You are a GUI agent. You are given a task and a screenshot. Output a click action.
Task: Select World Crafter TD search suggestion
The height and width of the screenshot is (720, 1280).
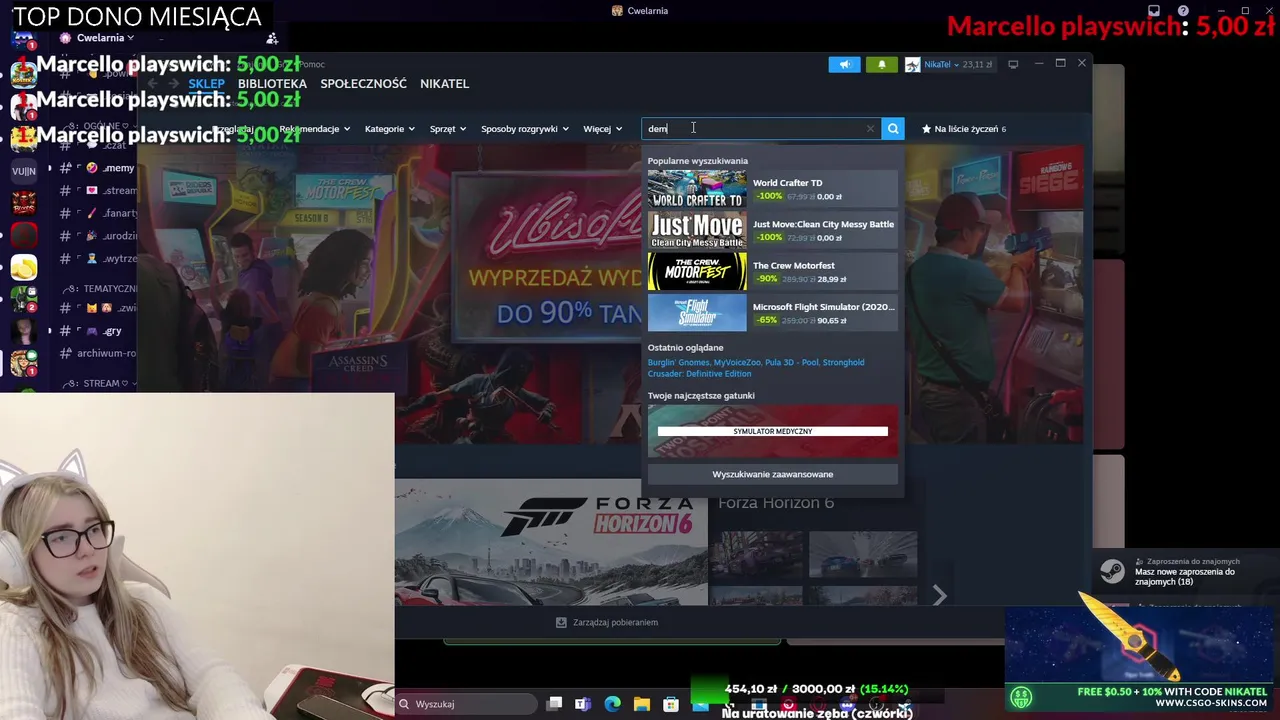point(772,189)
